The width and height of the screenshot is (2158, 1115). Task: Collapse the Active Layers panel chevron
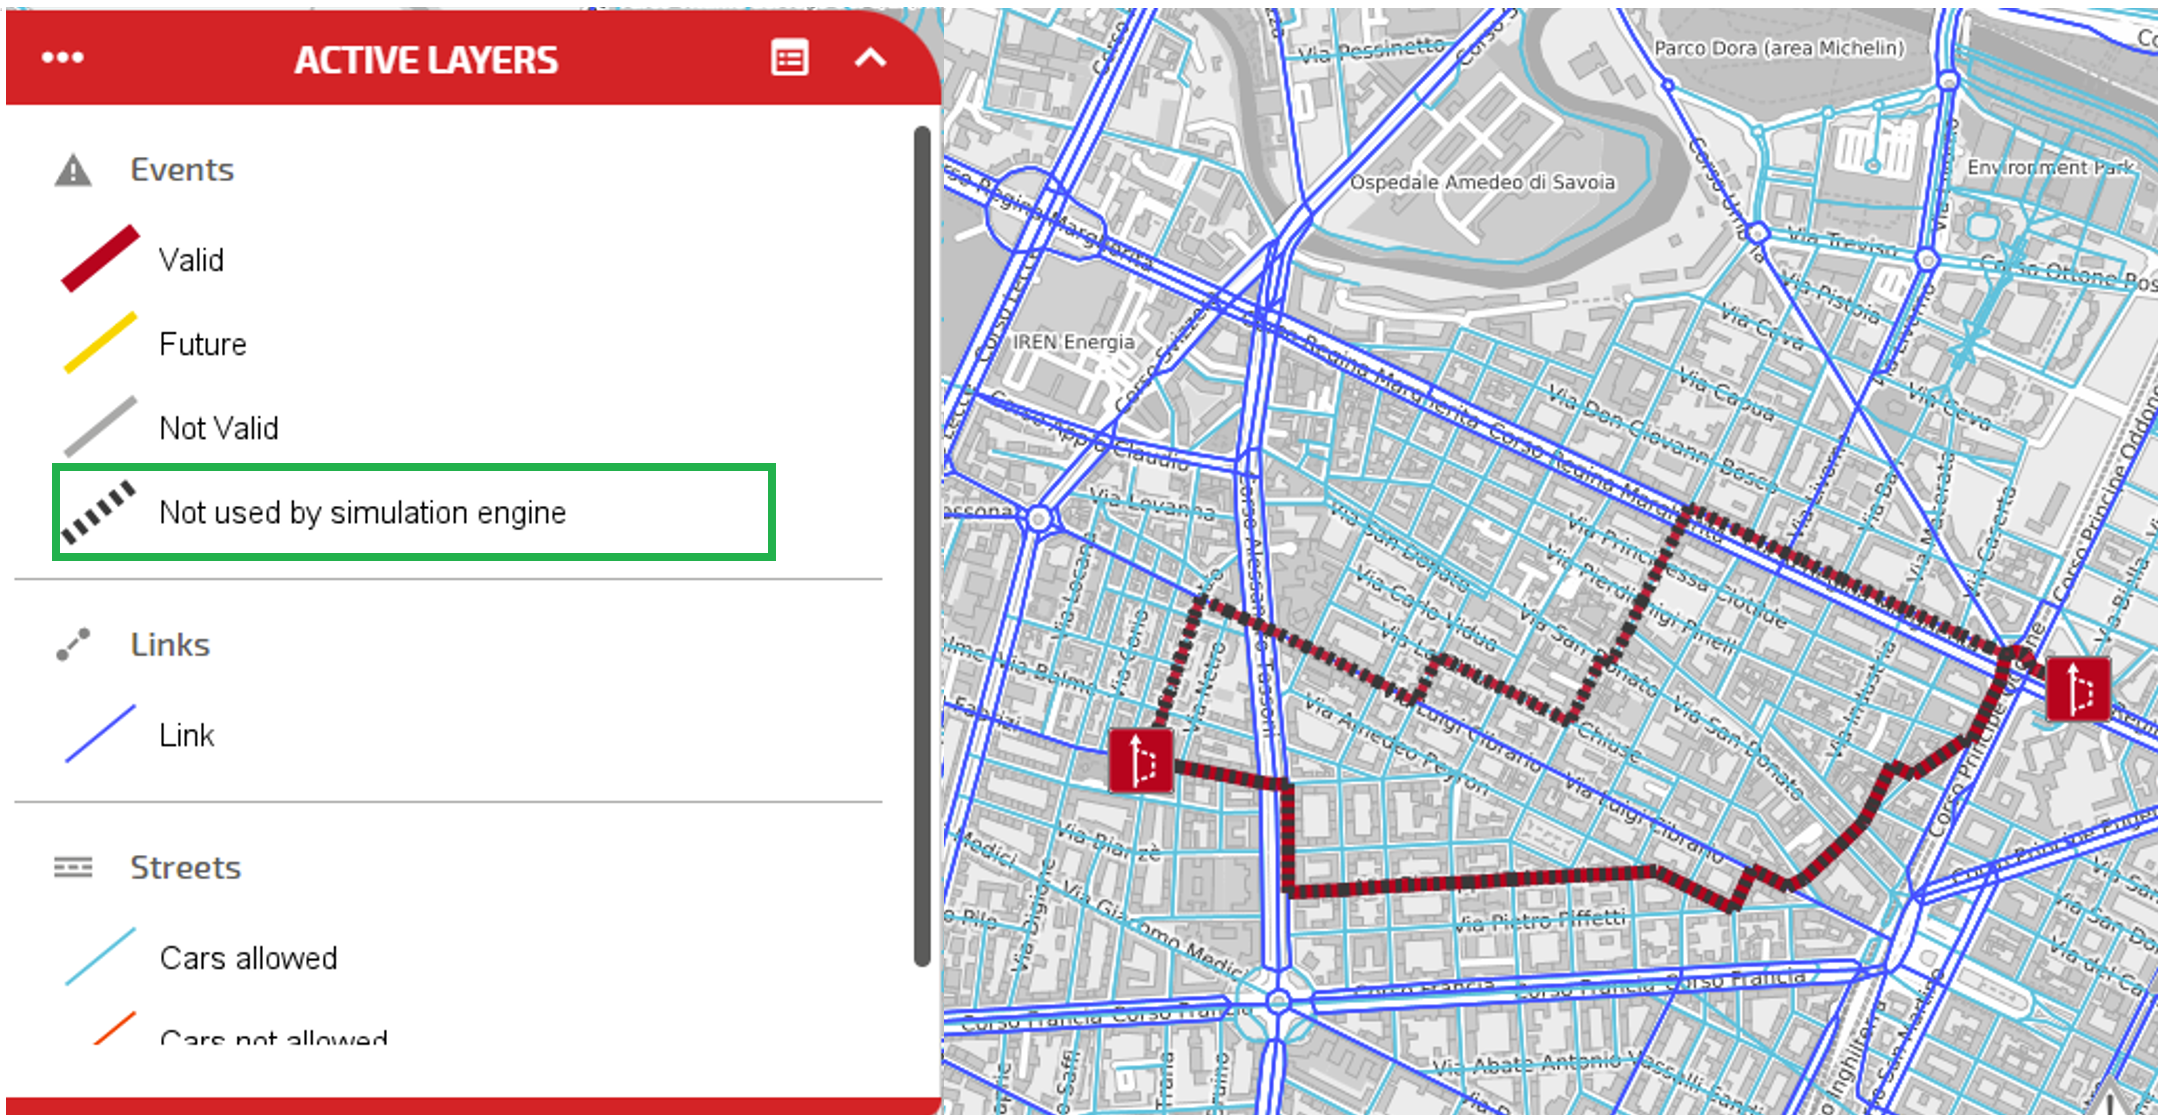[x=870, y=58]
